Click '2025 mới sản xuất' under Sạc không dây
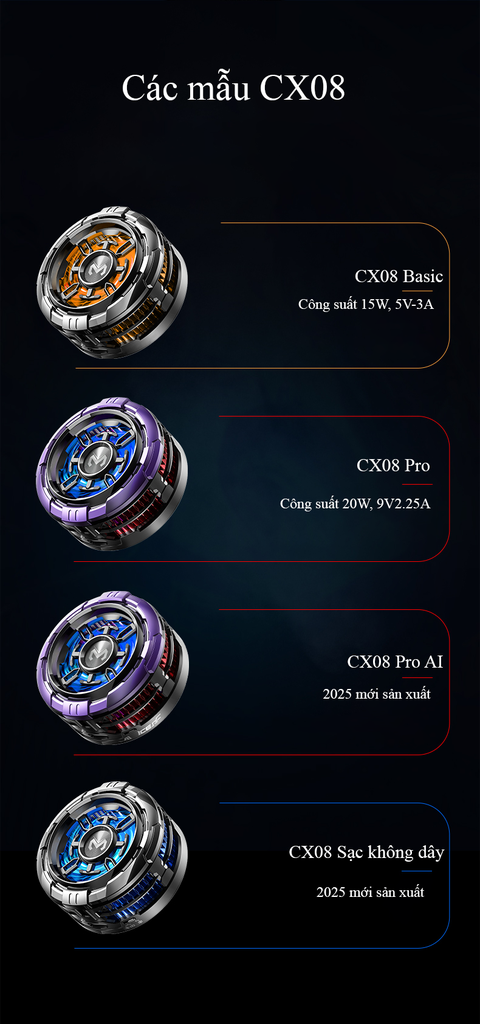Viewport: 480px width, 1024px height. [370, 892]
